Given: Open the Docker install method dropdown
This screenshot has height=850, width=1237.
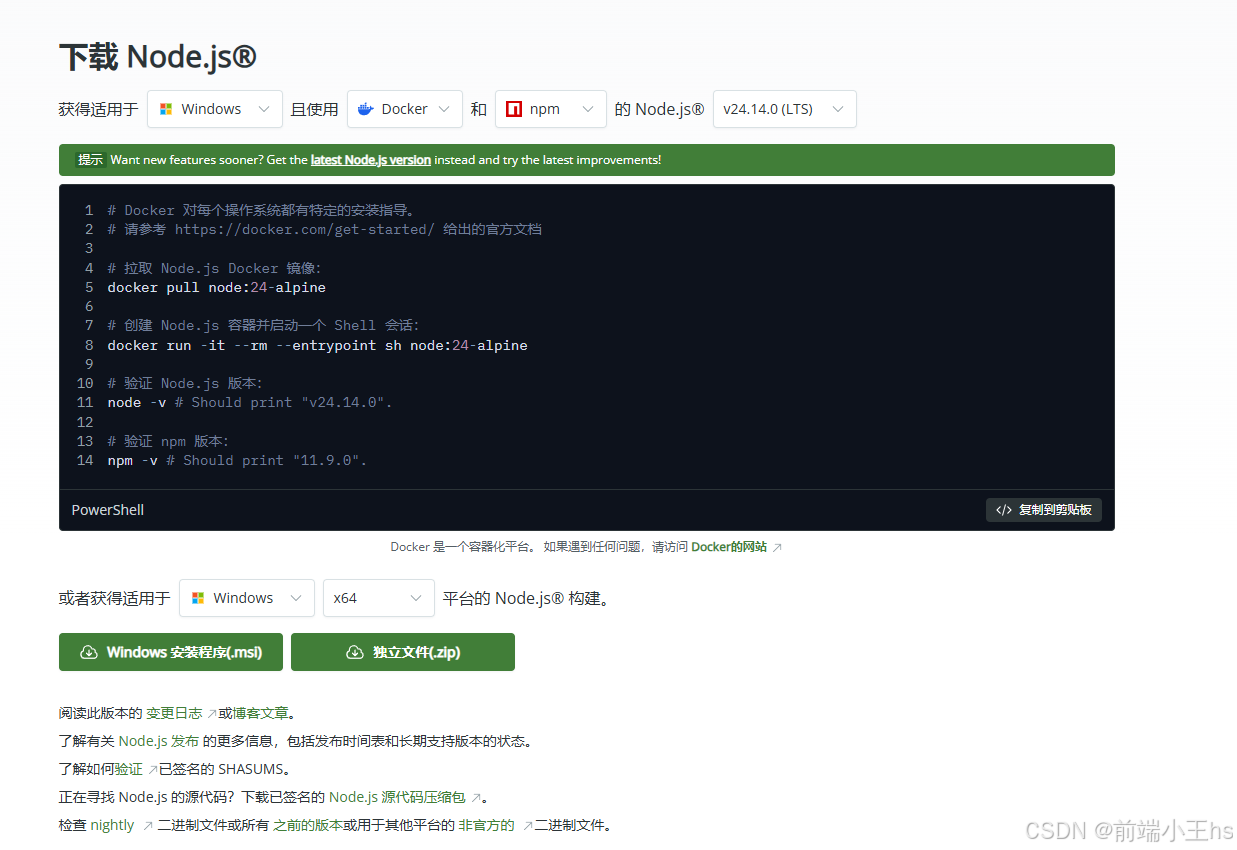Looking at the screenshot, I should point(405,109).
